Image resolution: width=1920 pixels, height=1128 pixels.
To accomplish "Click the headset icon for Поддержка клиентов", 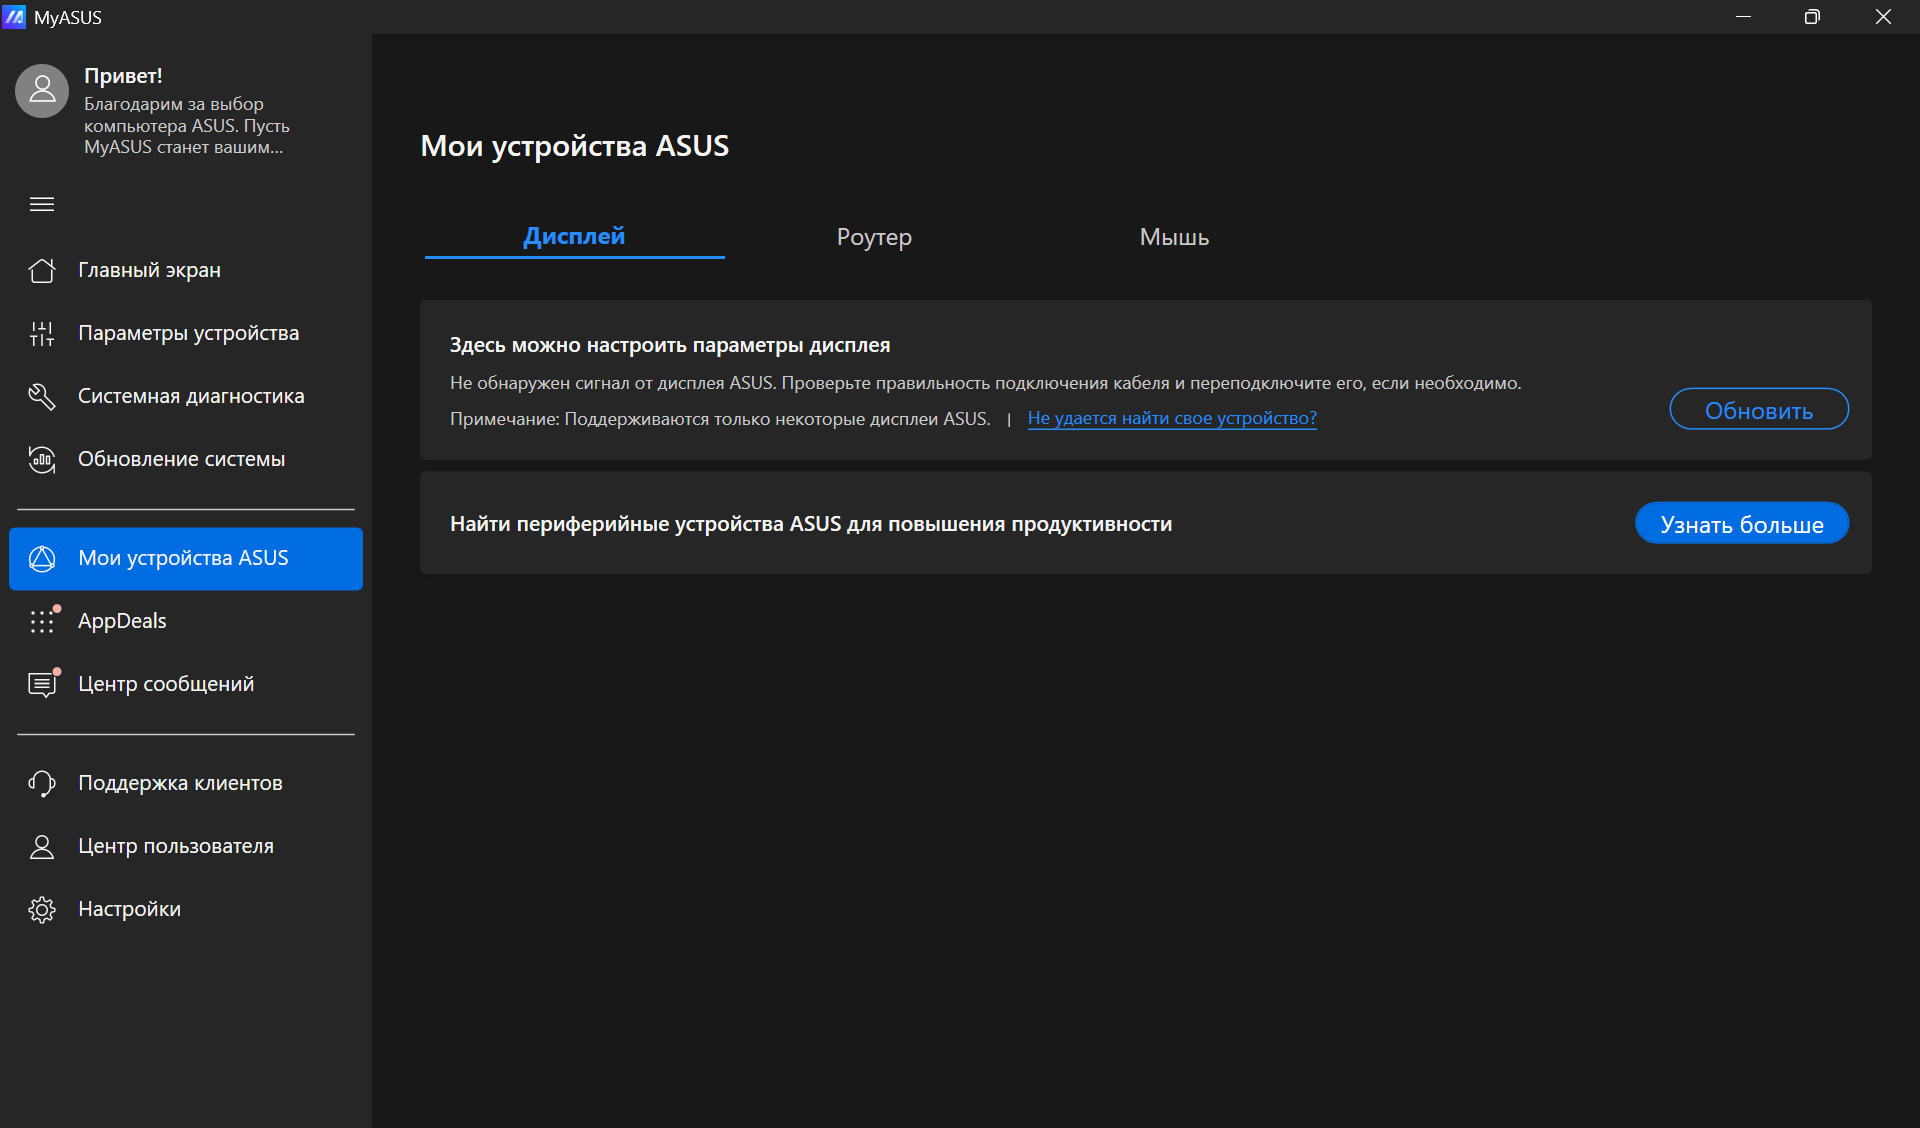I will (x=42, y=784).
